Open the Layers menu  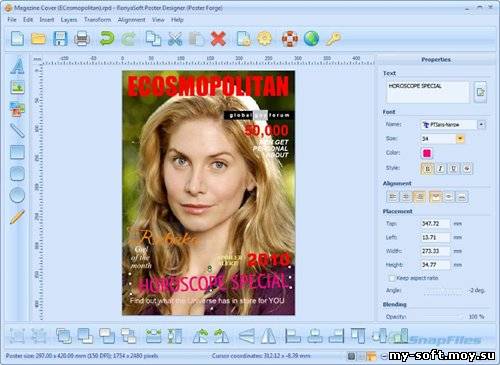pos(69,20)
